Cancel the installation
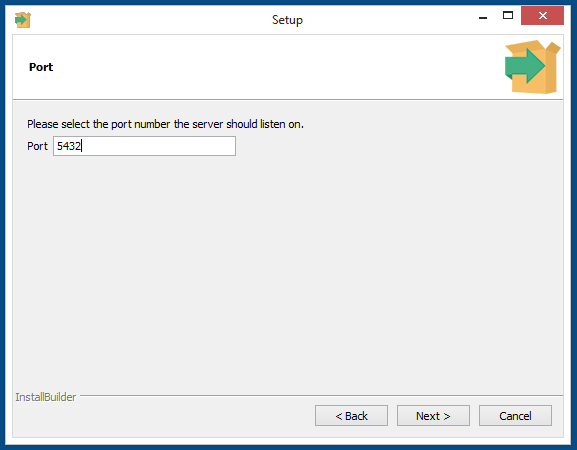The height and width of the screenshot is (450, 577). (x=515, y=416)
